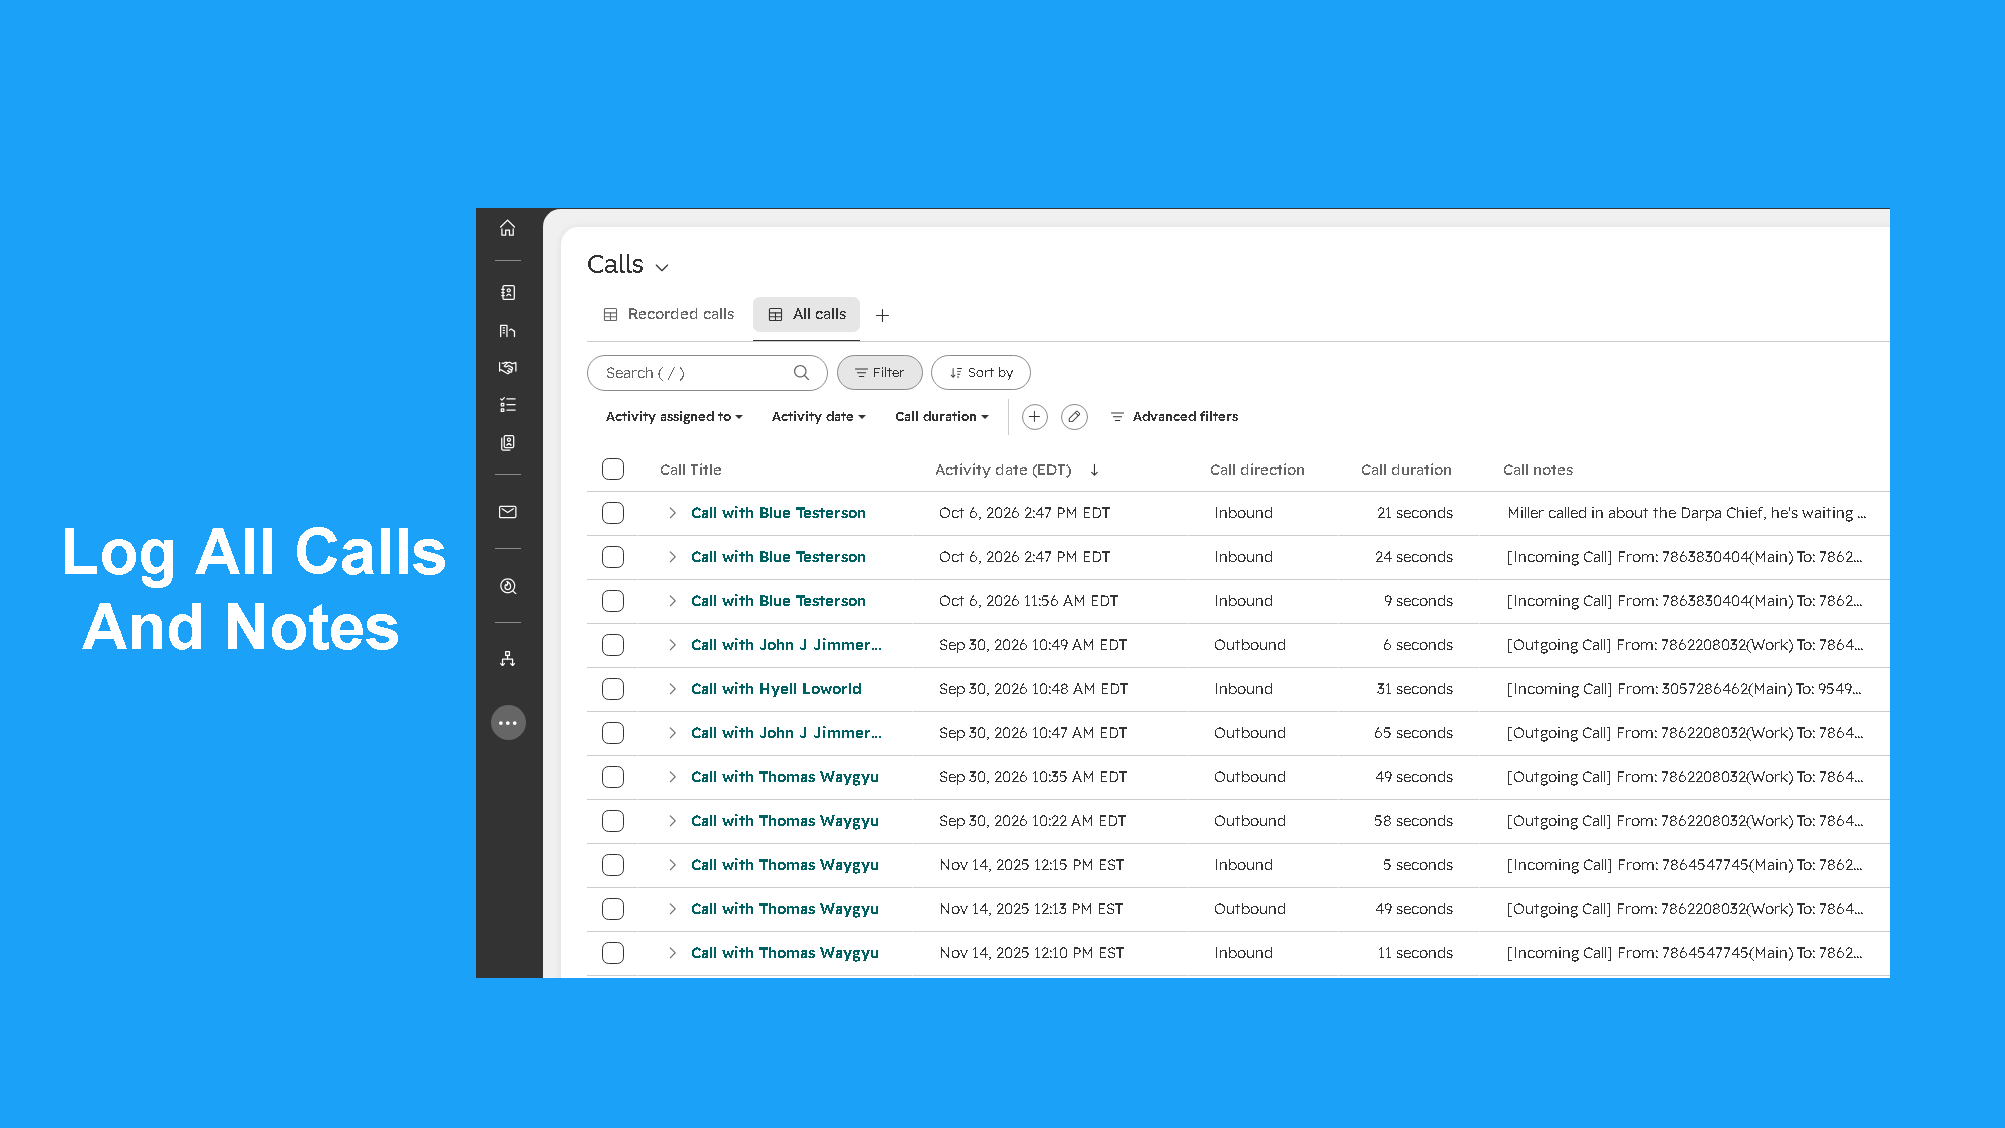Add a quick filter with the plus circle
The height and width of the screenshot is (1128, 2005).
(x=1035, y=417)
